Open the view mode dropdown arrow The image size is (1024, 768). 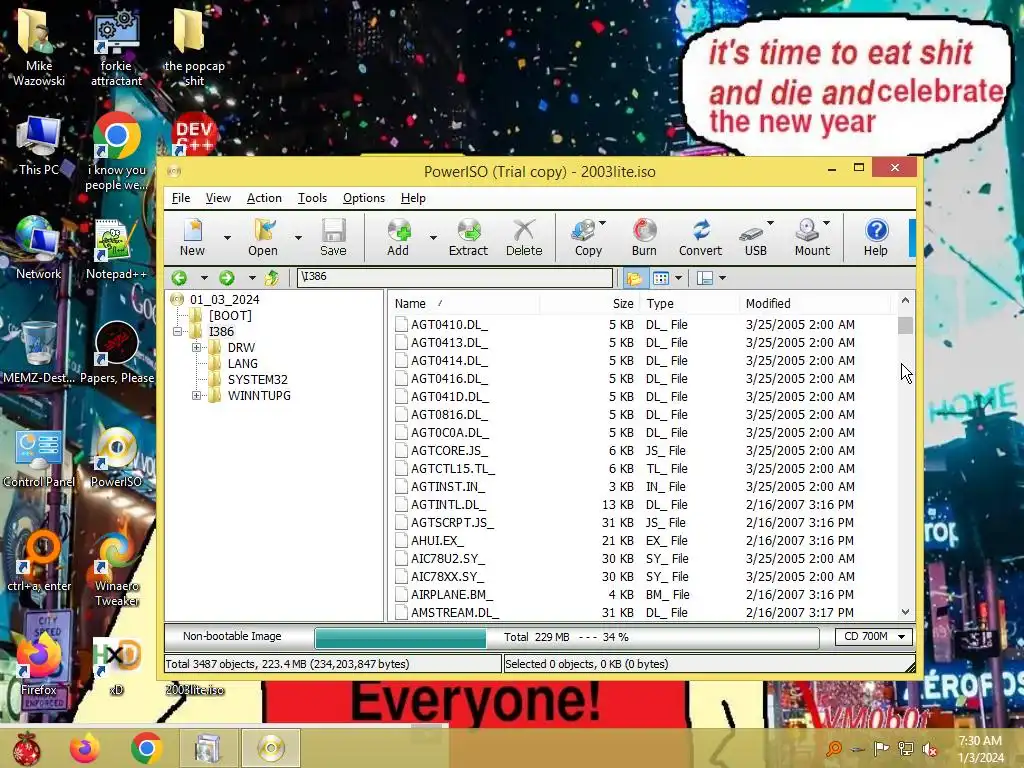click(679, 279)
